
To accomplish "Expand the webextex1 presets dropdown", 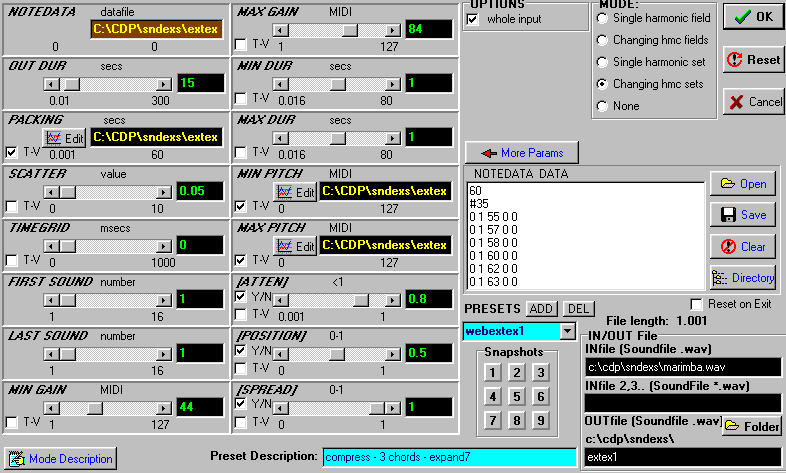I will point(568,331).
